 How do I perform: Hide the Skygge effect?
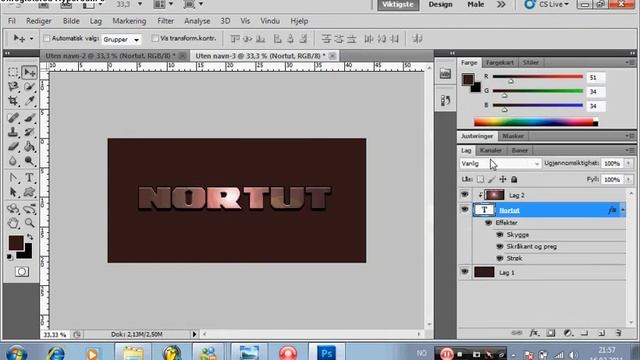pyautogui.click(x=500, y=235)
